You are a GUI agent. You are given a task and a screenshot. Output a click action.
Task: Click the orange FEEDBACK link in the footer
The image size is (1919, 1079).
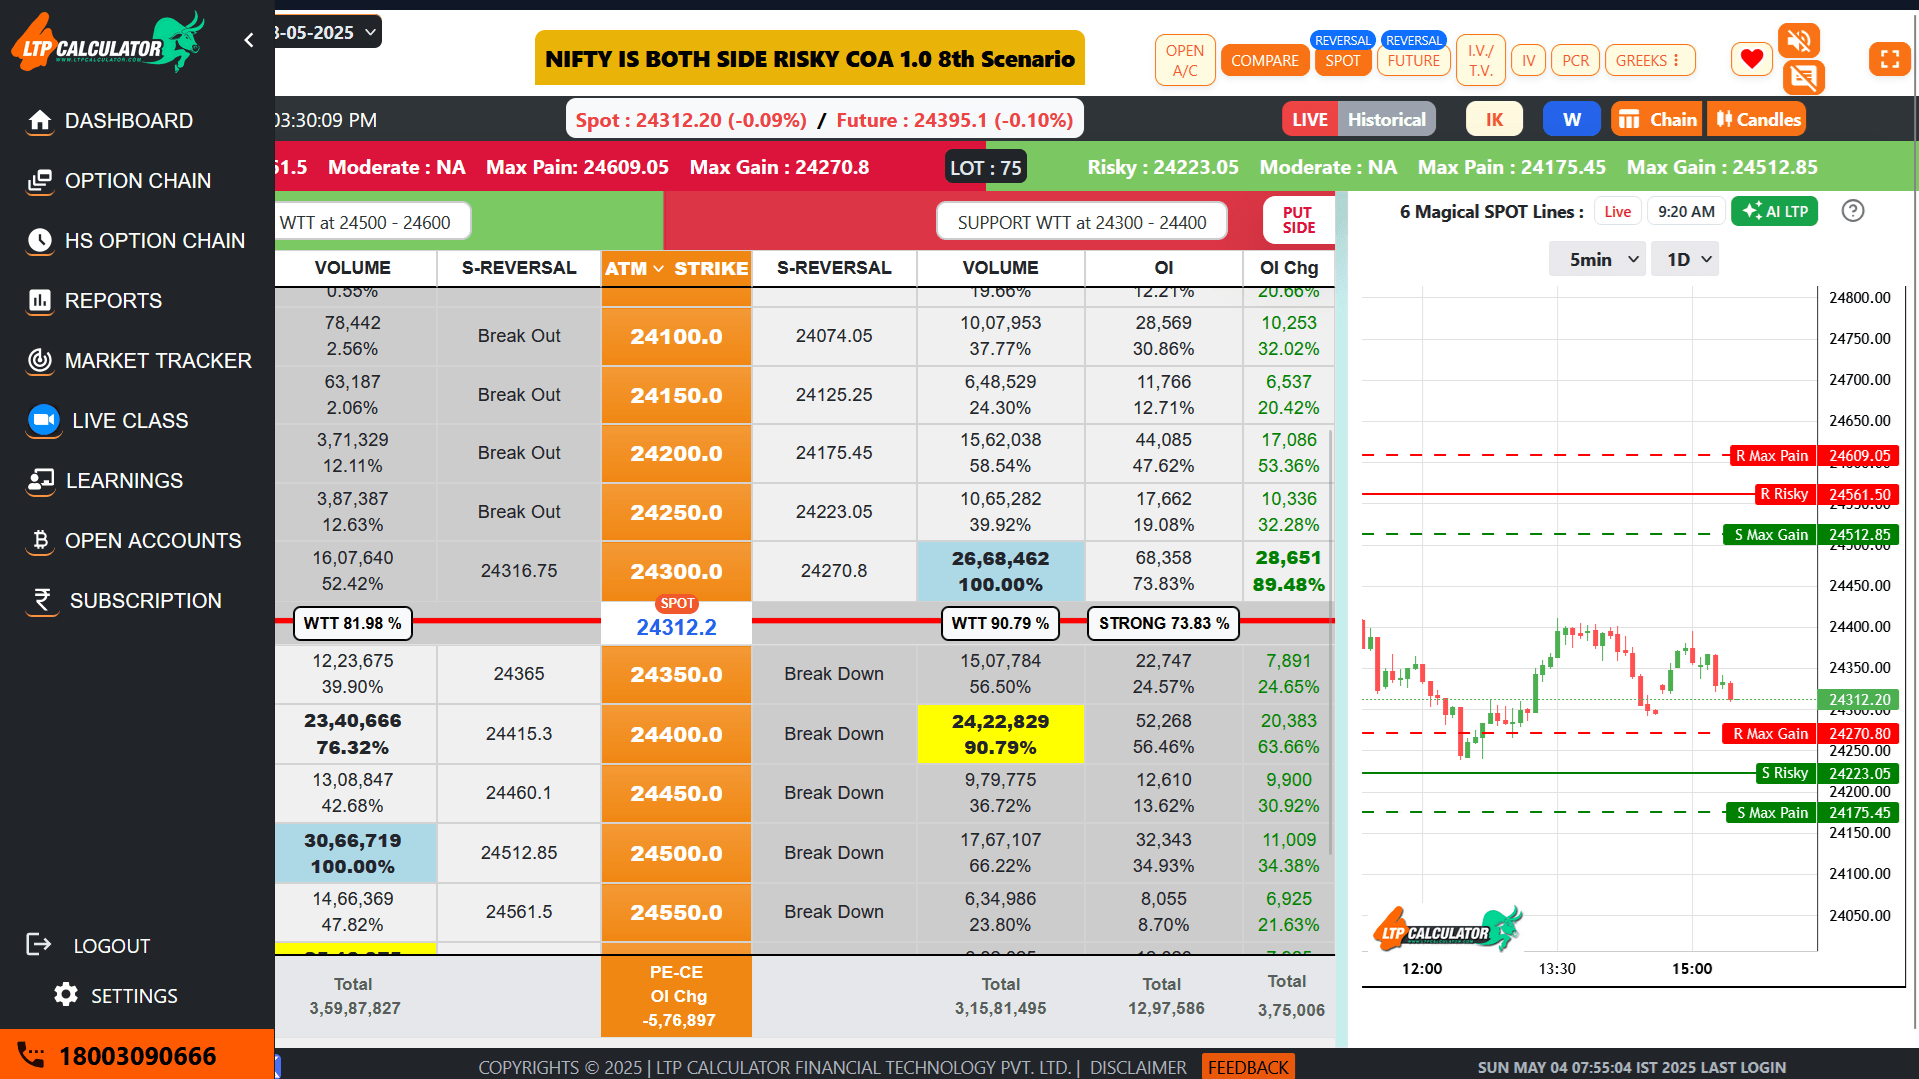pyautogui.click(x=1247, y=1067)
